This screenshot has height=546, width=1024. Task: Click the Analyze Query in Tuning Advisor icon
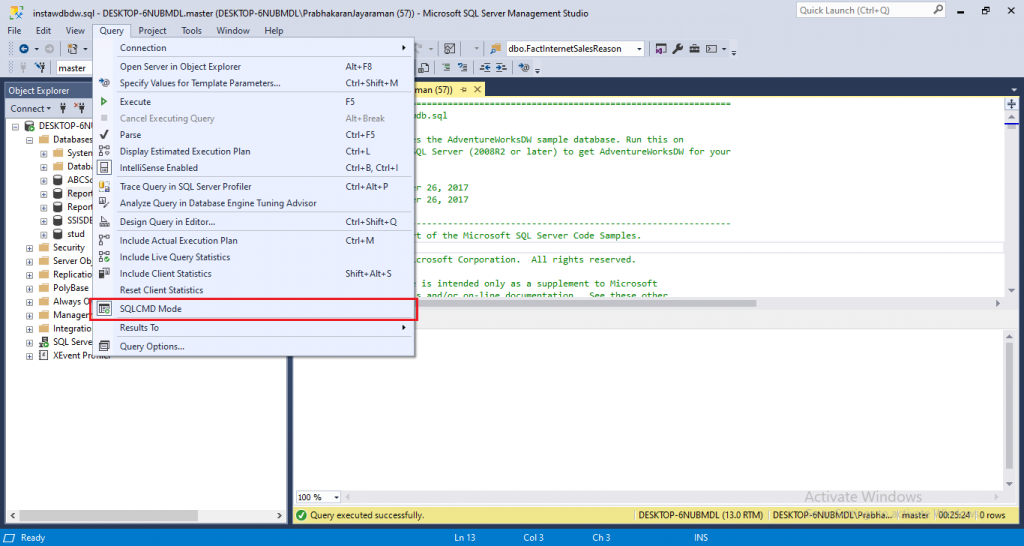104,203
